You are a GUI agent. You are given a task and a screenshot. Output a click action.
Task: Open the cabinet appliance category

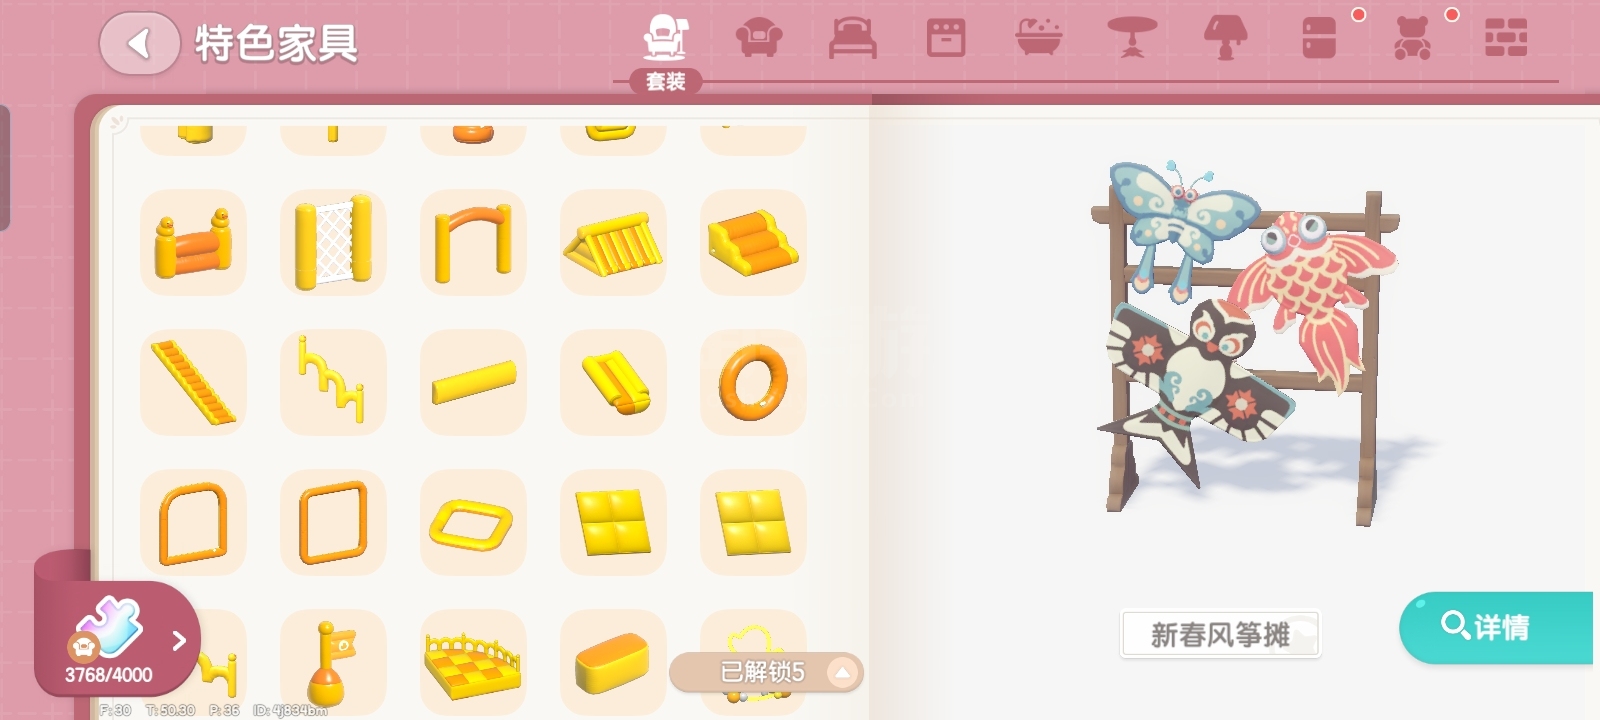tap(1319, 38)
